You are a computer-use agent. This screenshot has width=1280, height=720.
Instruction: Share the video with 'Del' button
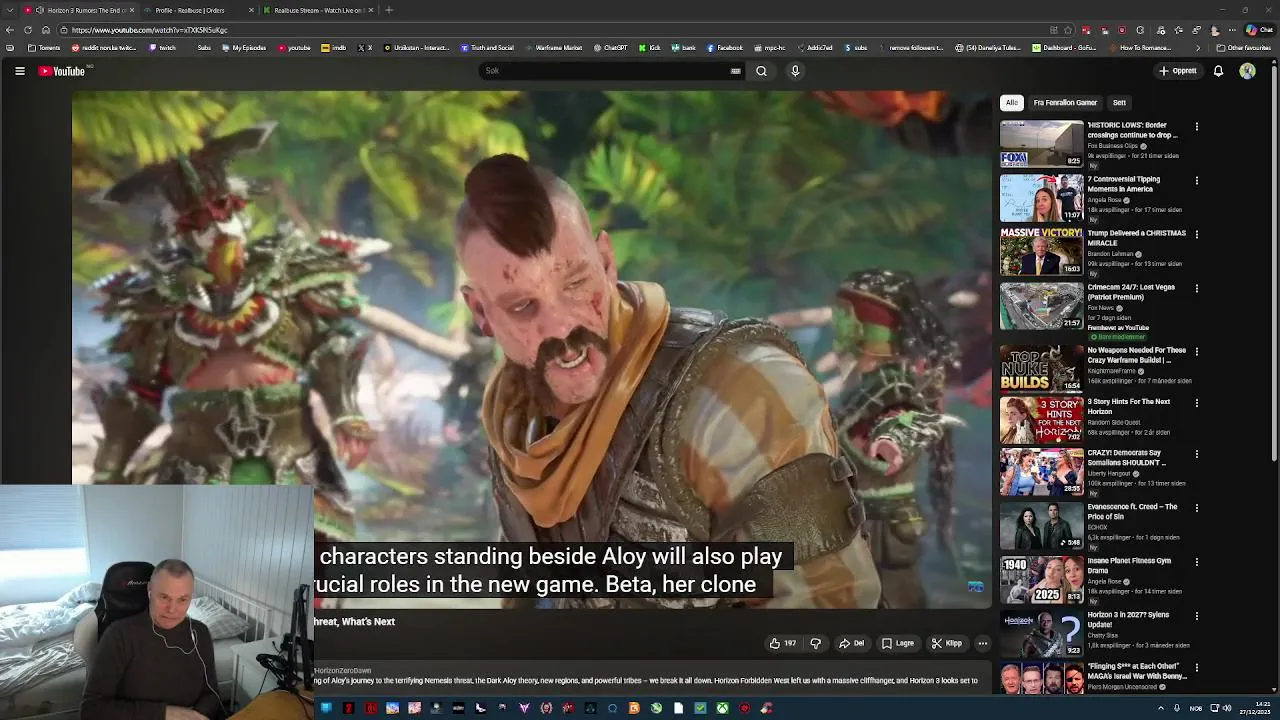(851, 643)
